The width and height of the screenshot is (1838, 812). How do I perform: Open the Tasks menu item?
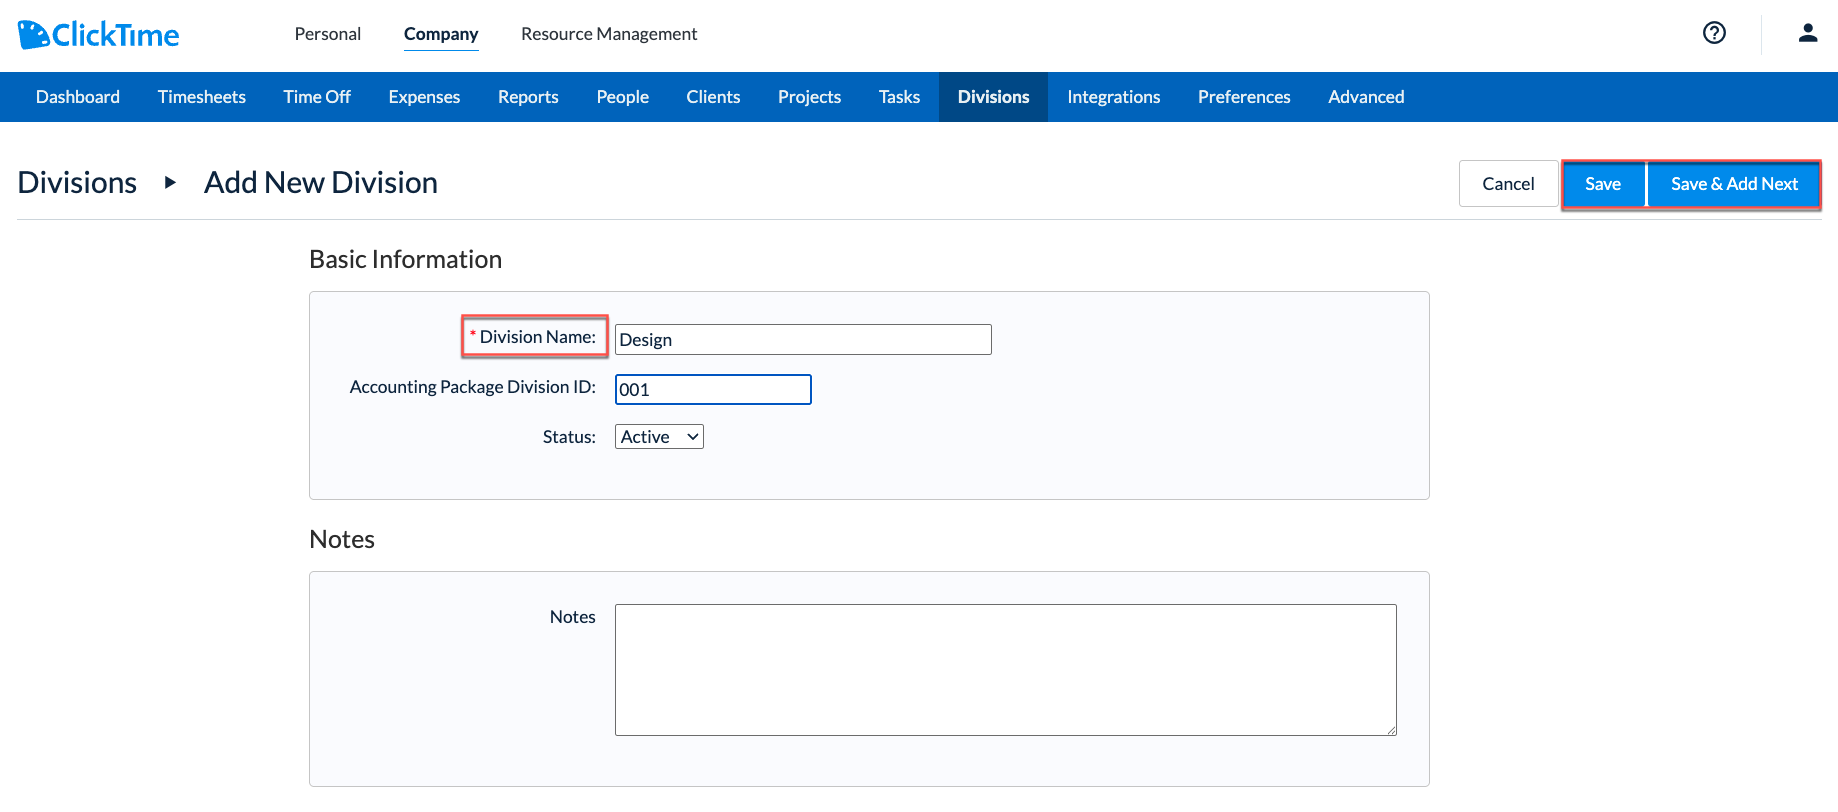(x=899, y=97)
